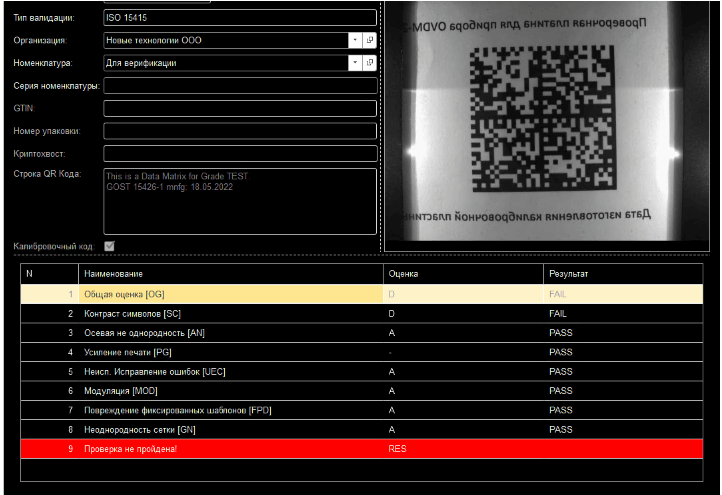Click the Результат column header
722x495 pixels.
pyautogui.click(x=623, y=274)
